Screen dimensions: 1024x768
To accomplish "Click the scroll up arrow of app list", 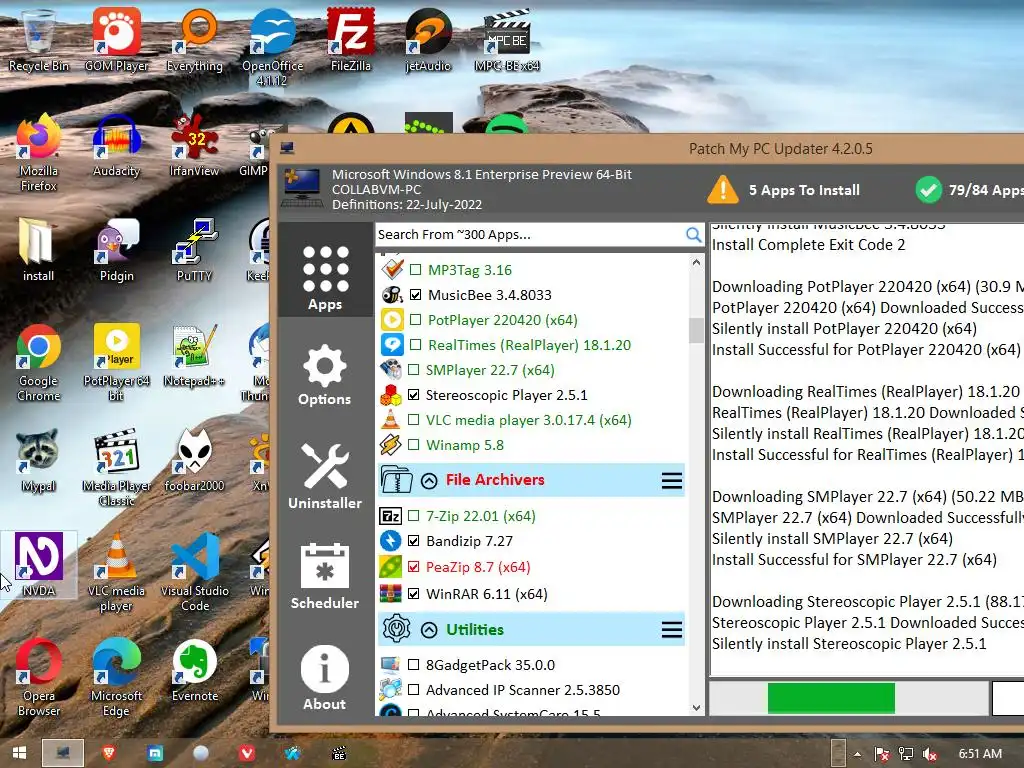I will pos(696,263).
